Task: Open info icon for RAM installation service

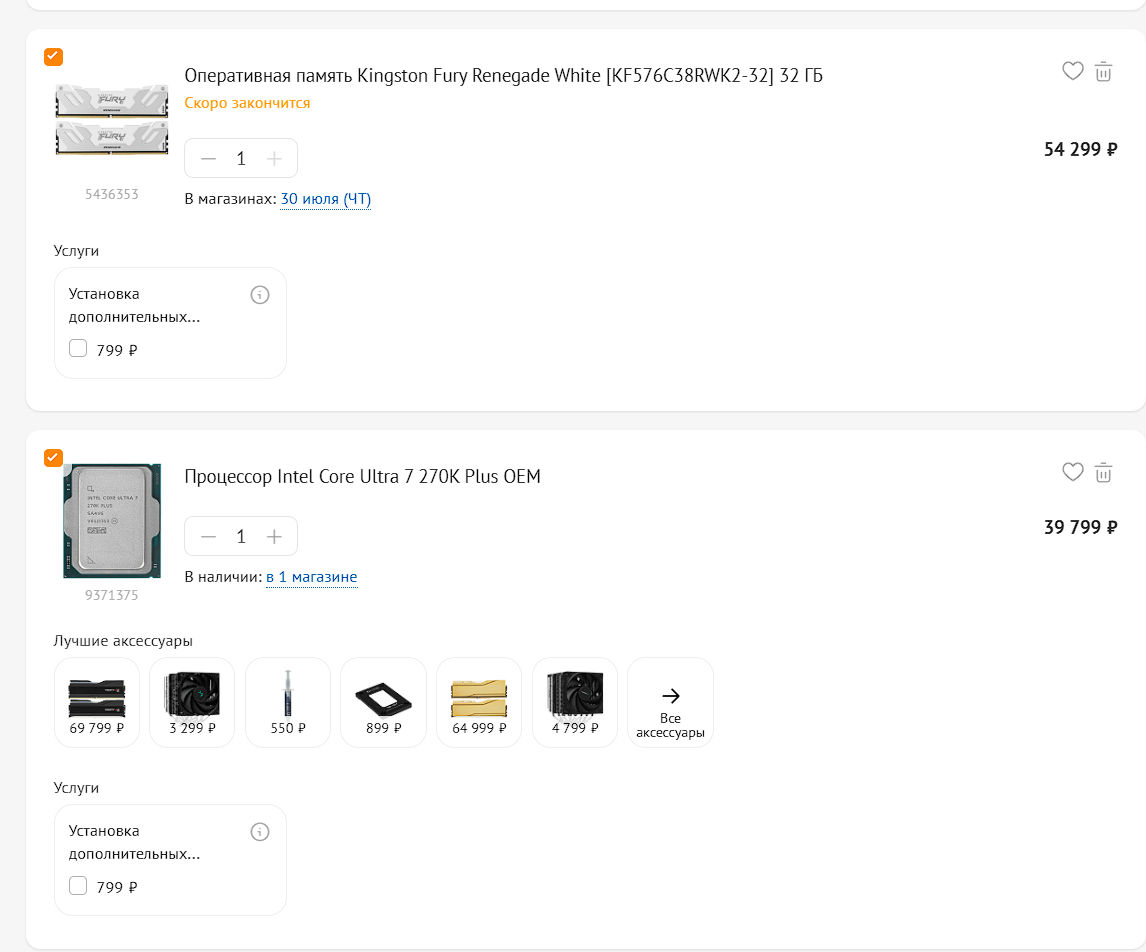Action: pyautogui.click(x=260, y=295)
